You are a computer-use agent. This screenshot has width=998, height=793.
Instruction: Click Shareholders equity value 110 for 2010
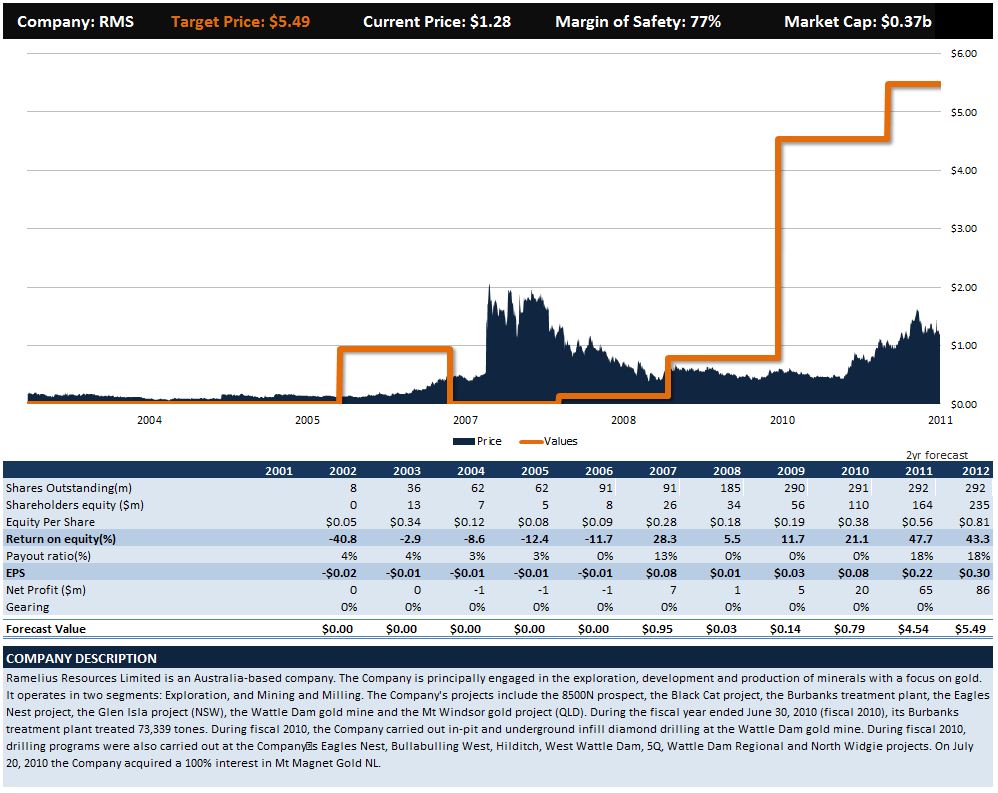(x=858, y=505)
